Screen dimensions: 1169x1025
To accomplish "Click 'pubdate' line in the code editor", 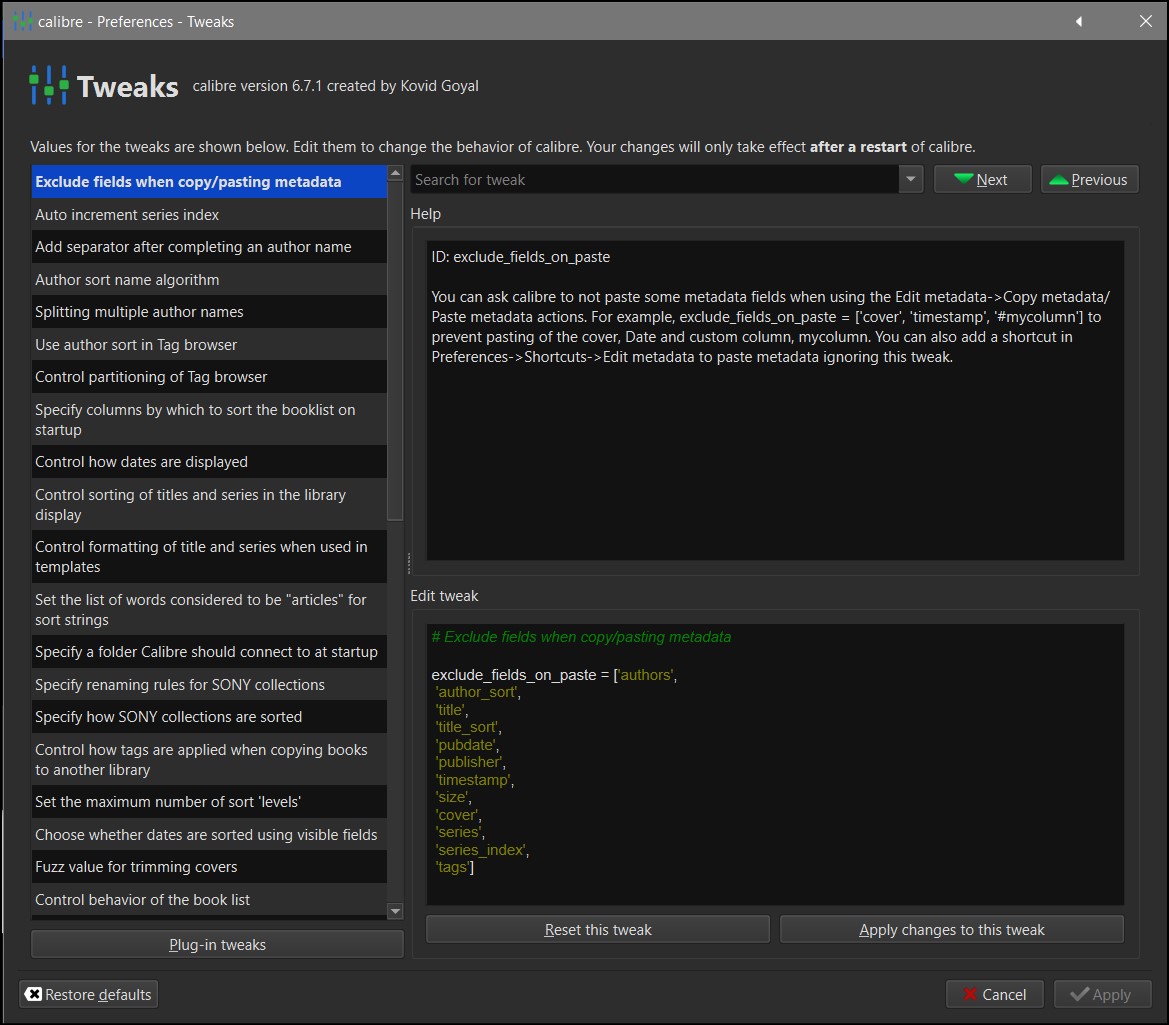I will tap(467, 745).
